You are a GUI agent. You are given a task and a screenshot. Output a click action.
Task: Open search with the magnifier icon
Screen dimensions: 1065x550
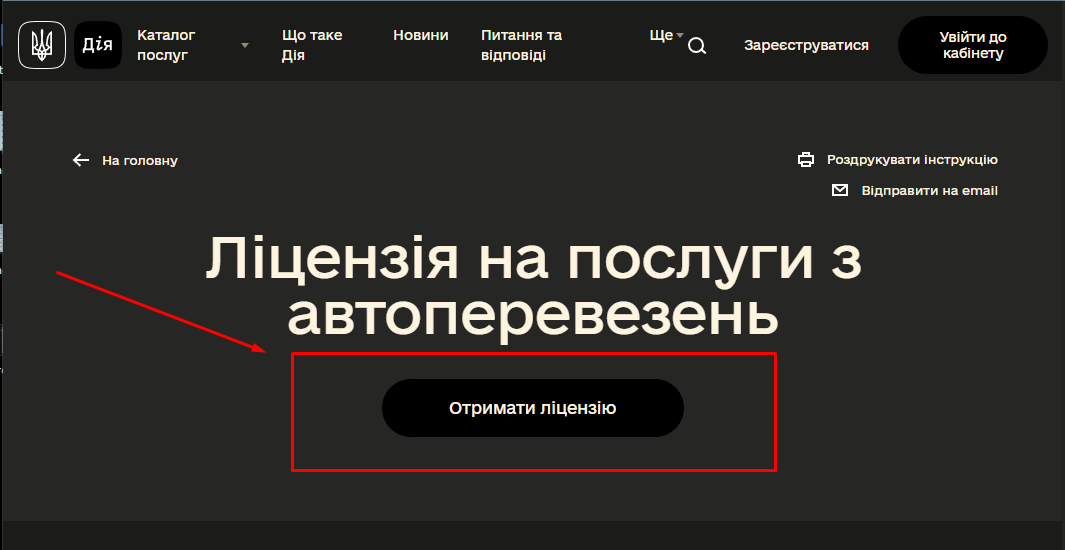(697, 46)
